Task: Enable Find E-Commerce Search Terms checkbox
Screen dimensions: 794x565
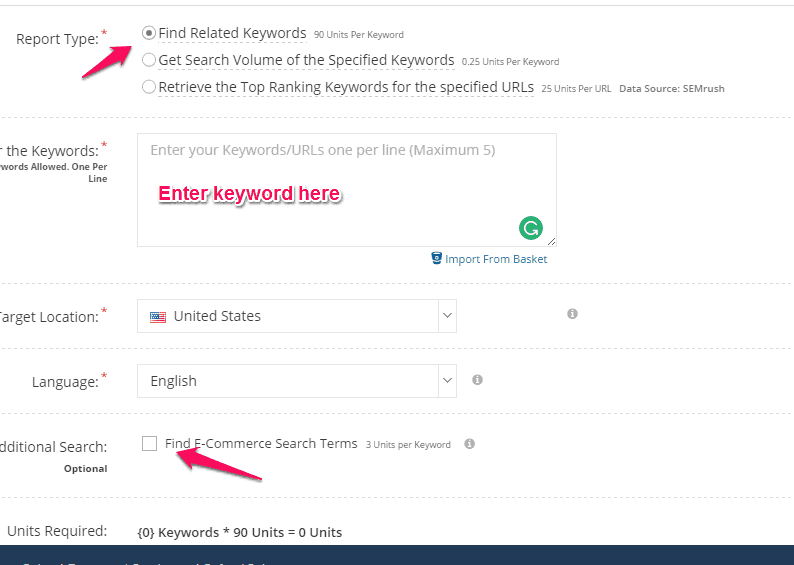Action: click(x=149, y=443)
